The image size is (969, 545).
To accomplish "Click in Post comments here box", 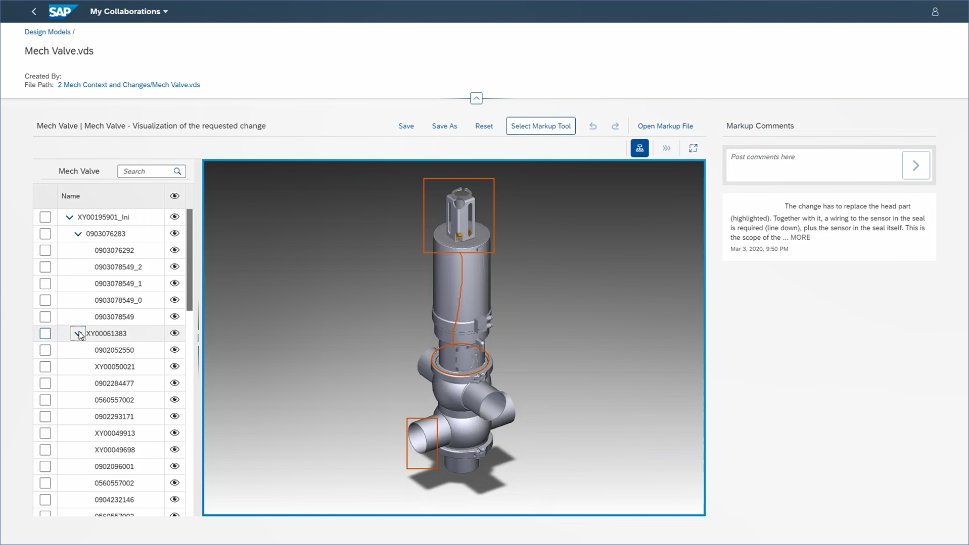I will (812, 165).
